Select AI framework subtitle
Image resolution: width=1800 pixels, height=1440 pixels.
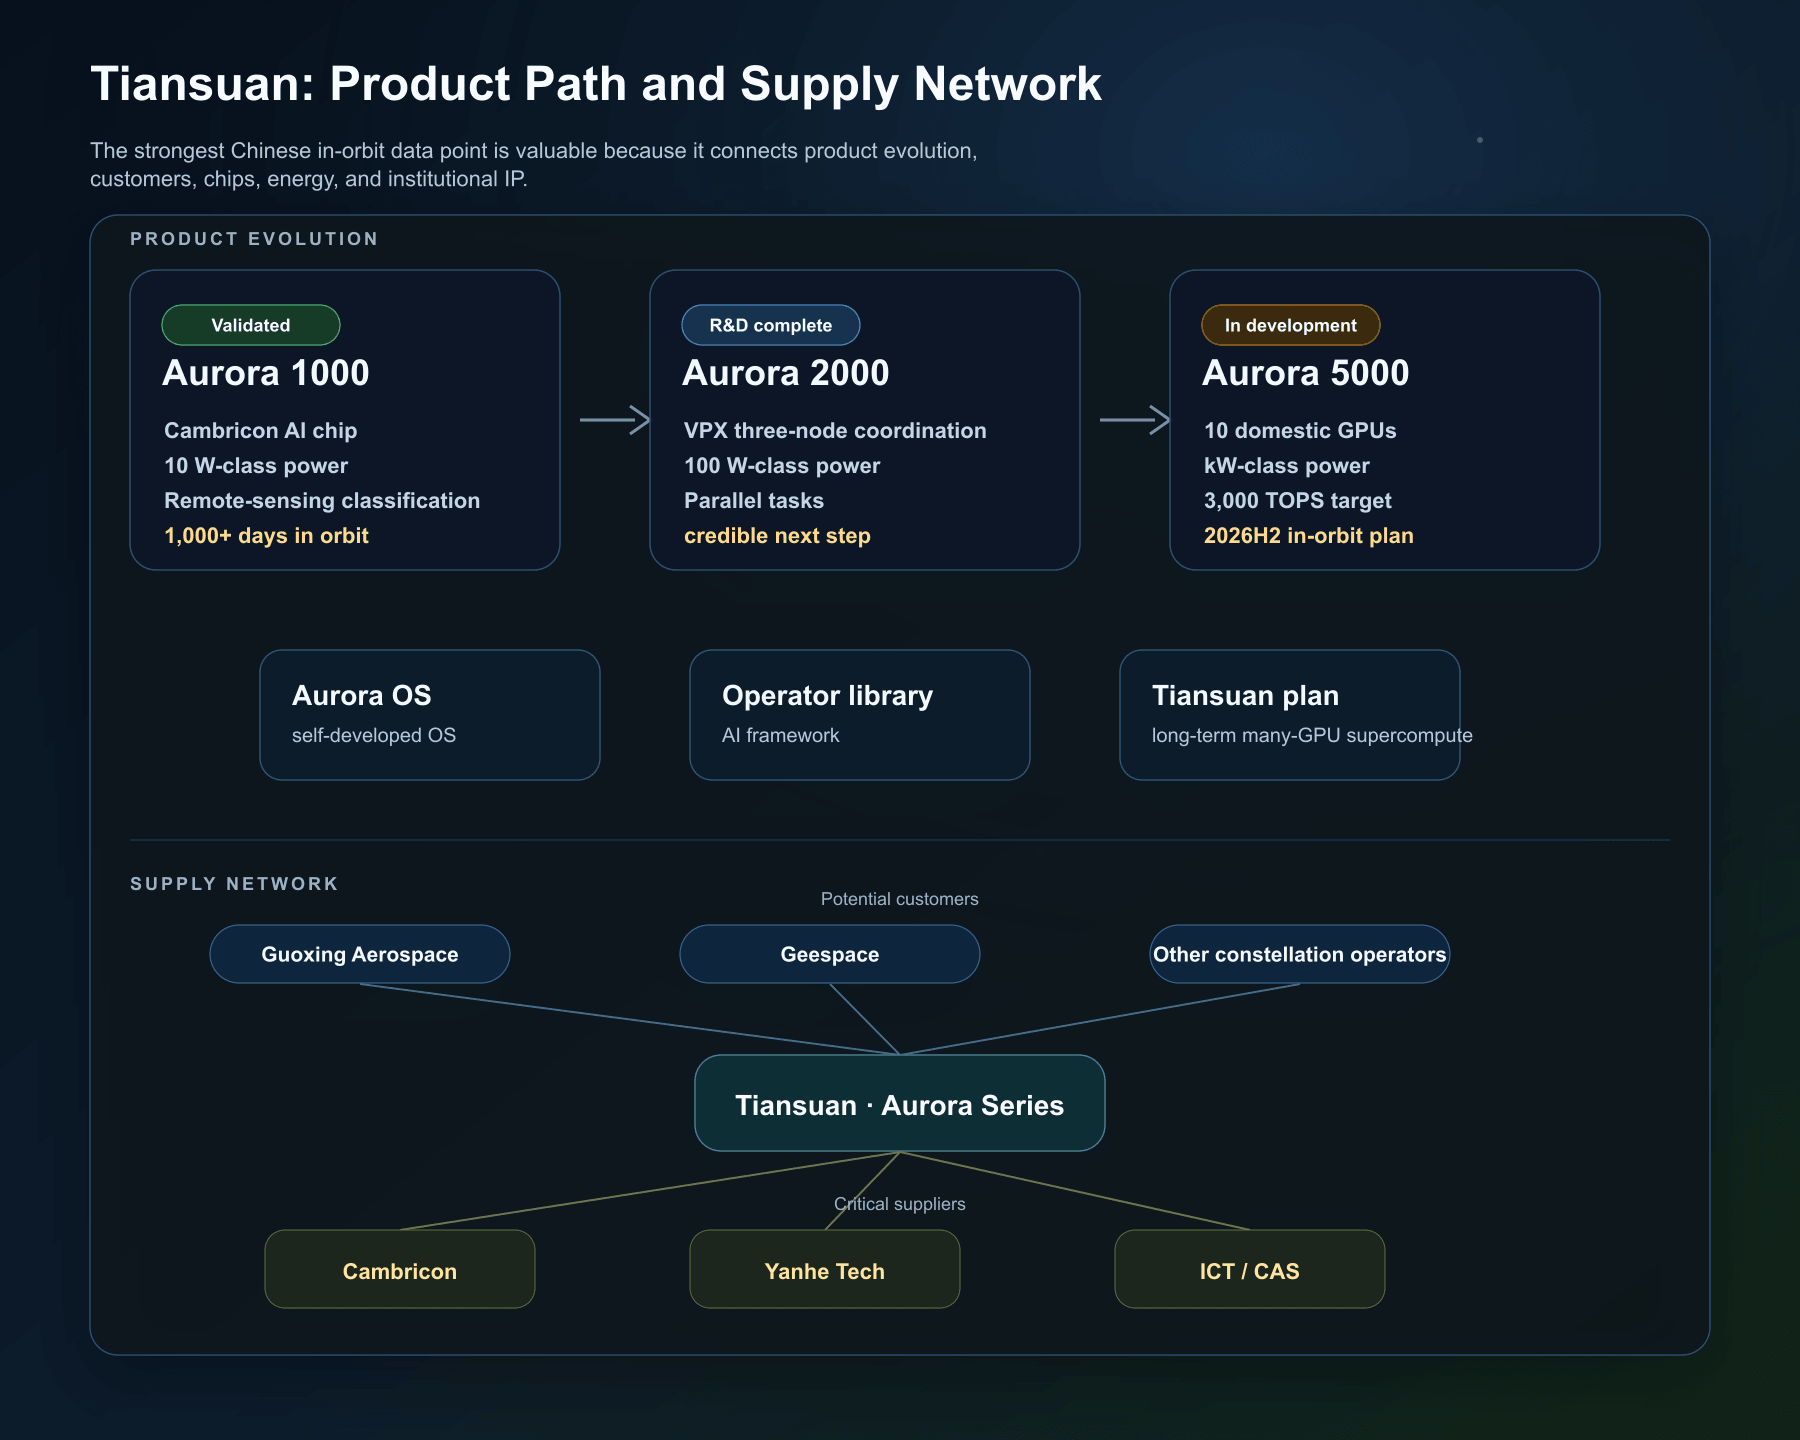[781, 735]
